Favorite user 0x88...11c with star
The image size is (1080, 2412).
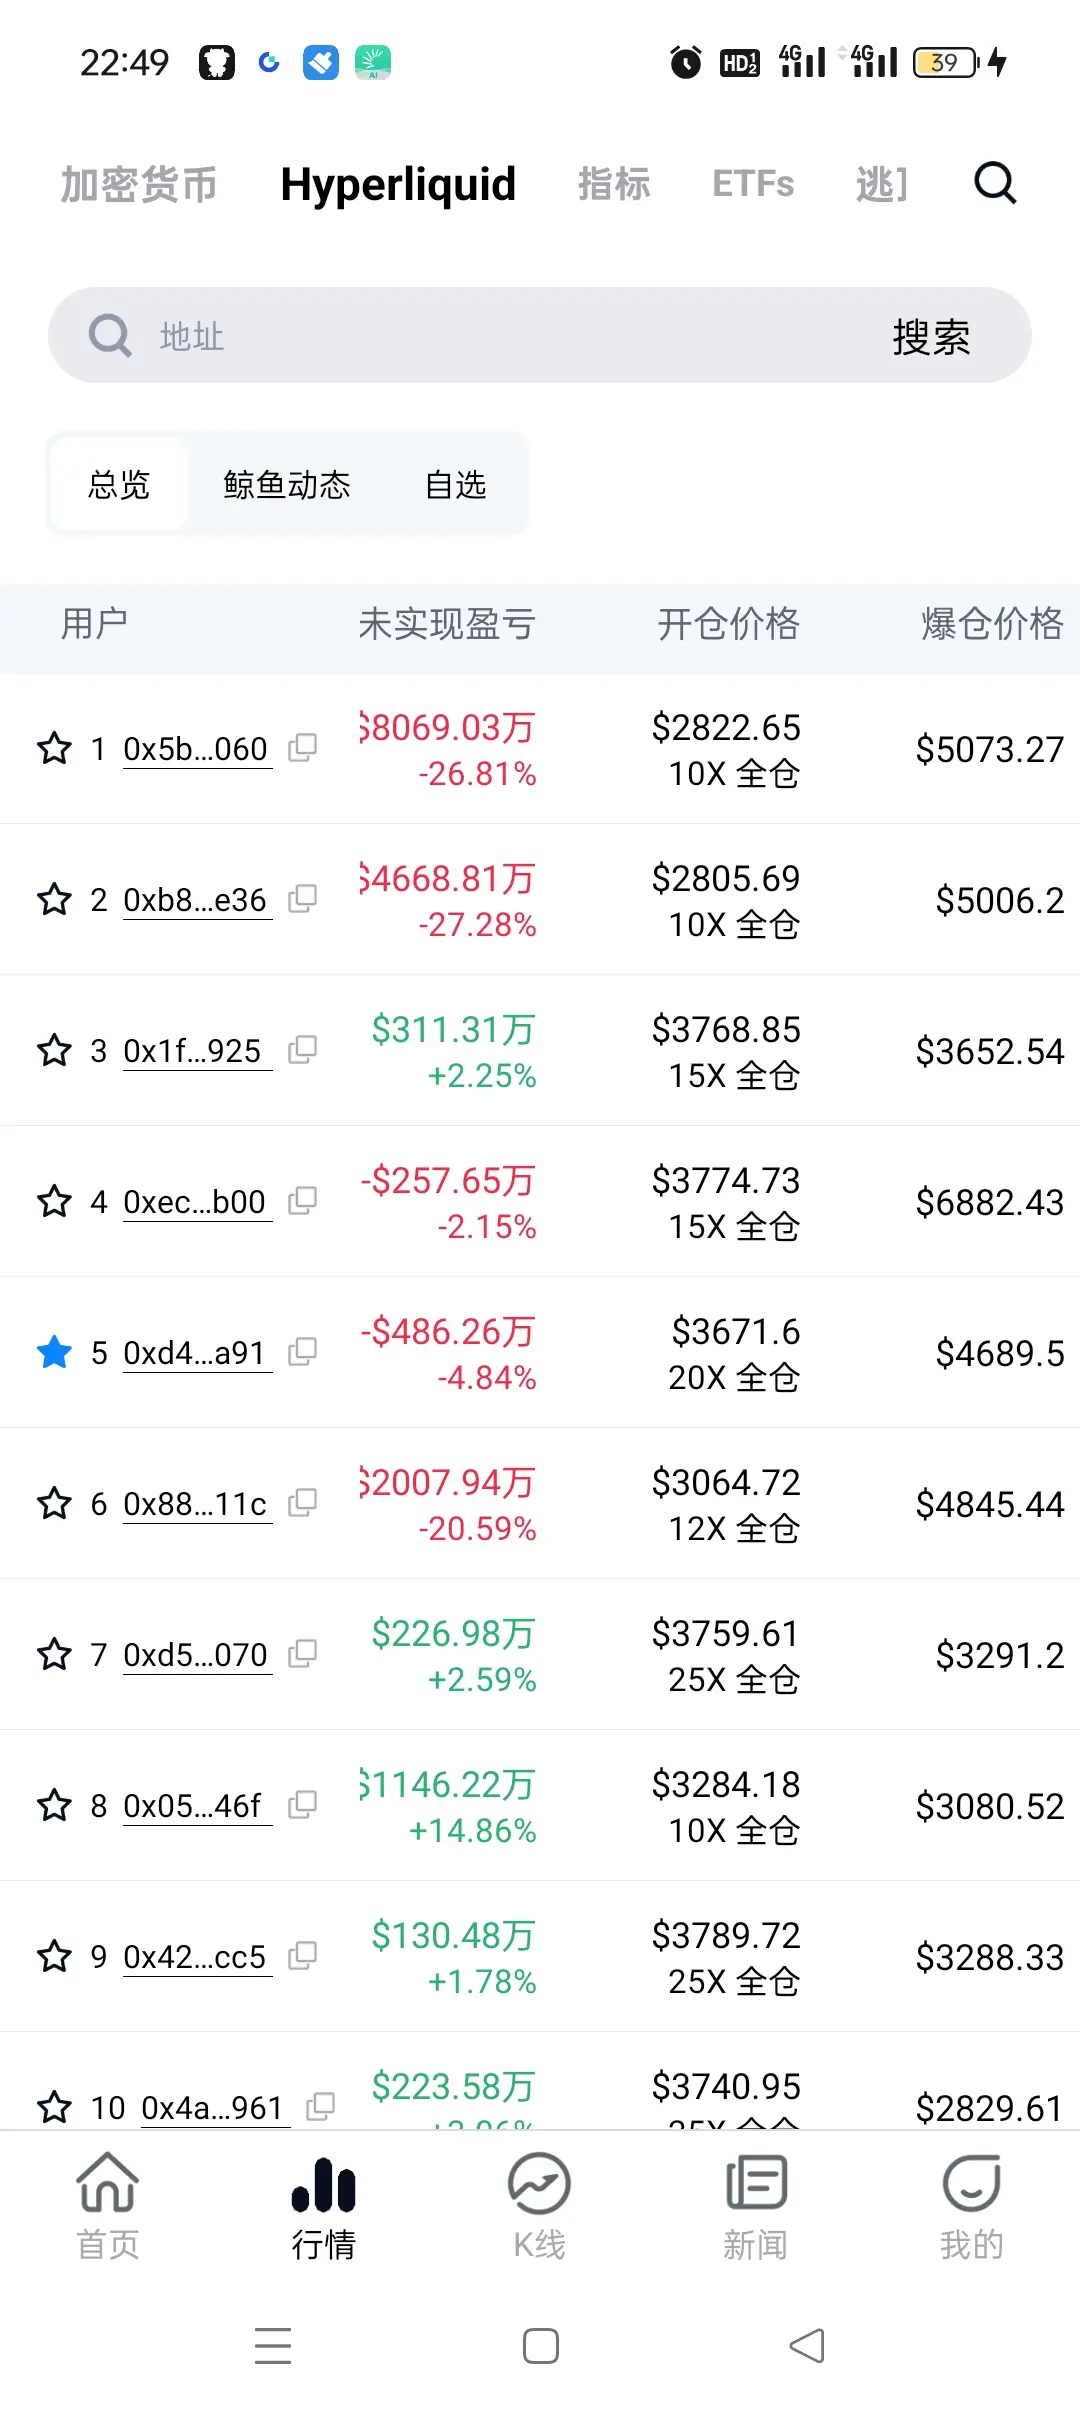[54, 1503]
